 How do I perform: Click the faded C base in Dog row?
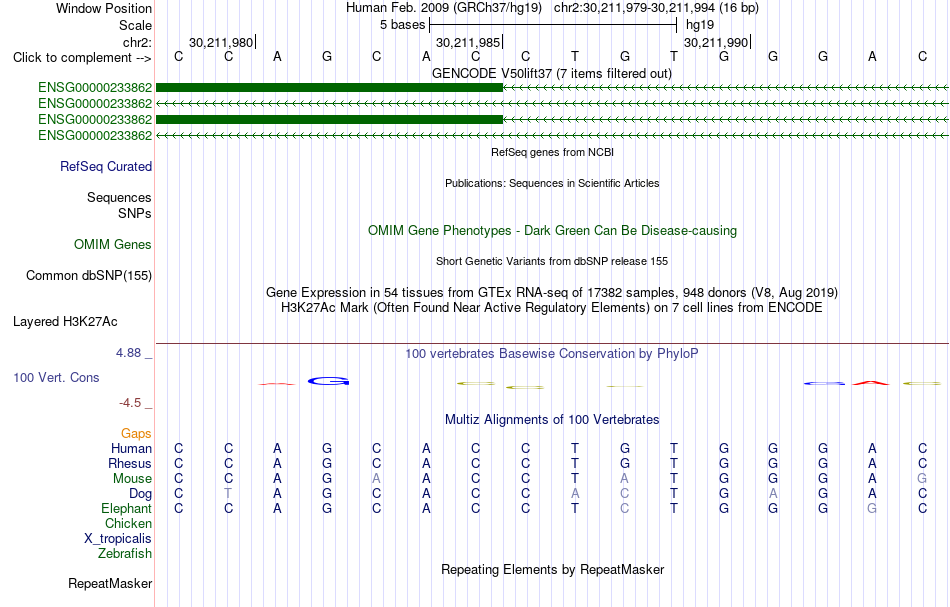coord(625,494)
